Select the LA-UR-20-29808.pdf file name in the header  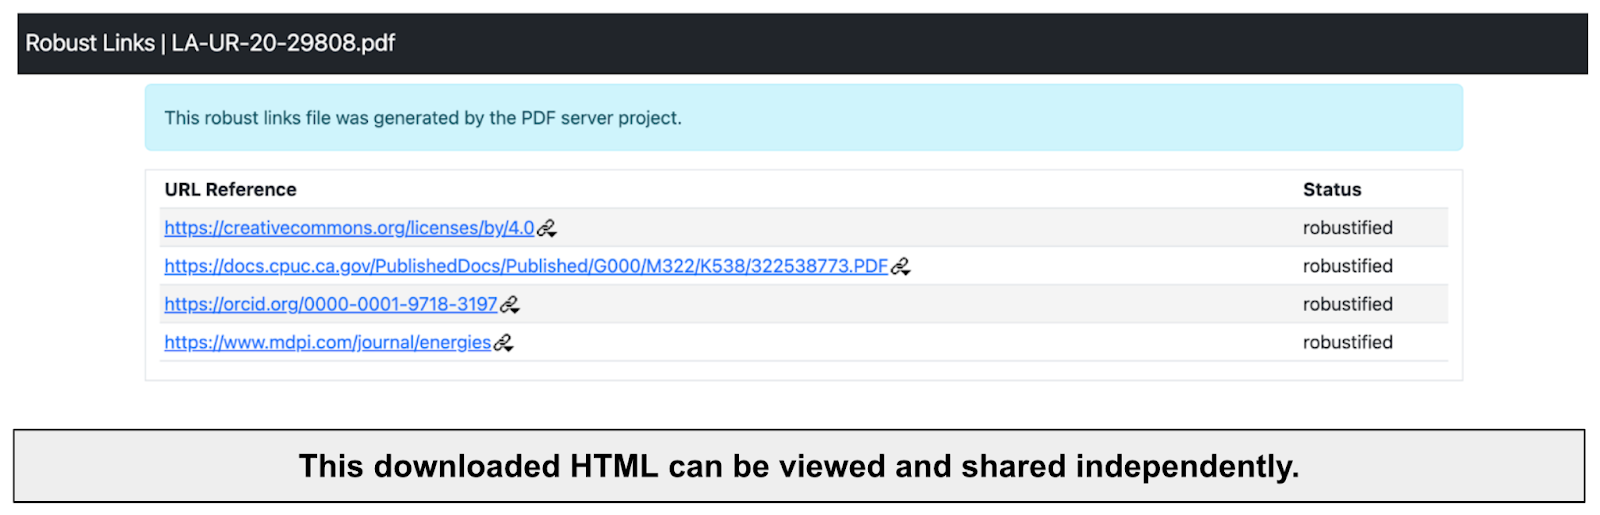pyautogui.click(x=283, y=43)
